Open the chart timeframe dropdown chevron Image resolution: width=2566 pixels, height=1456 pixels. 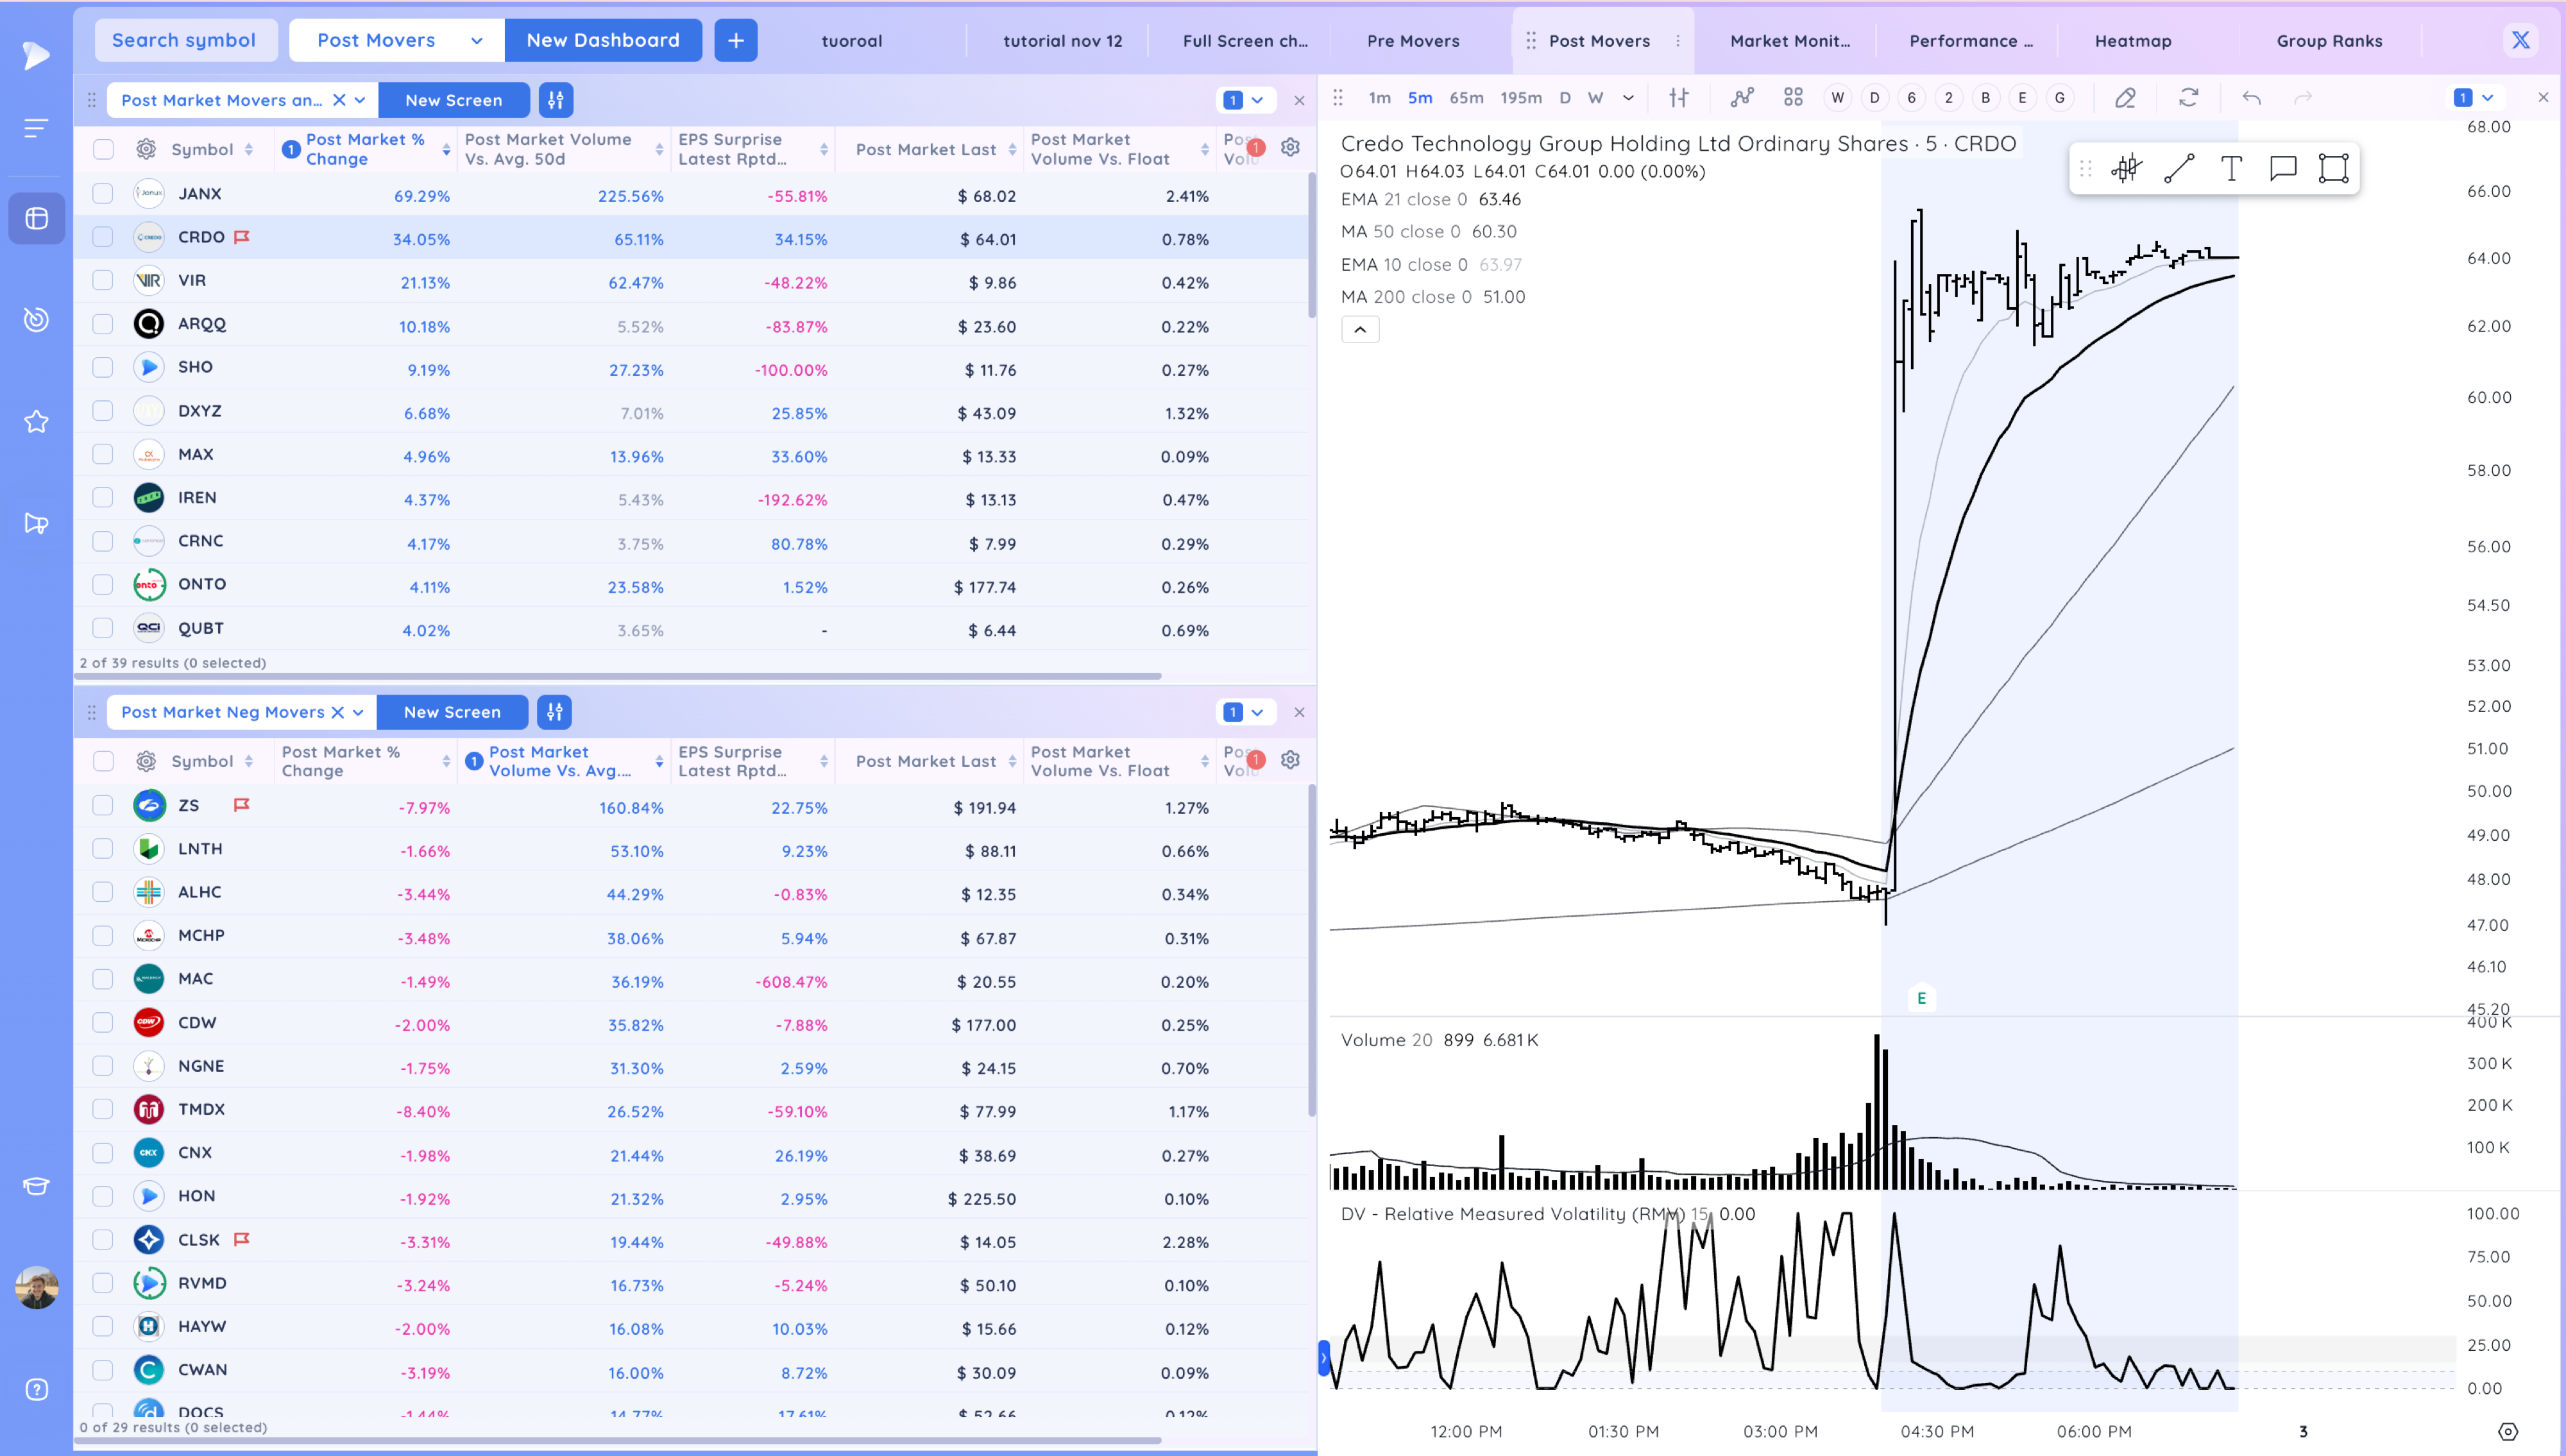point(1628,98)
